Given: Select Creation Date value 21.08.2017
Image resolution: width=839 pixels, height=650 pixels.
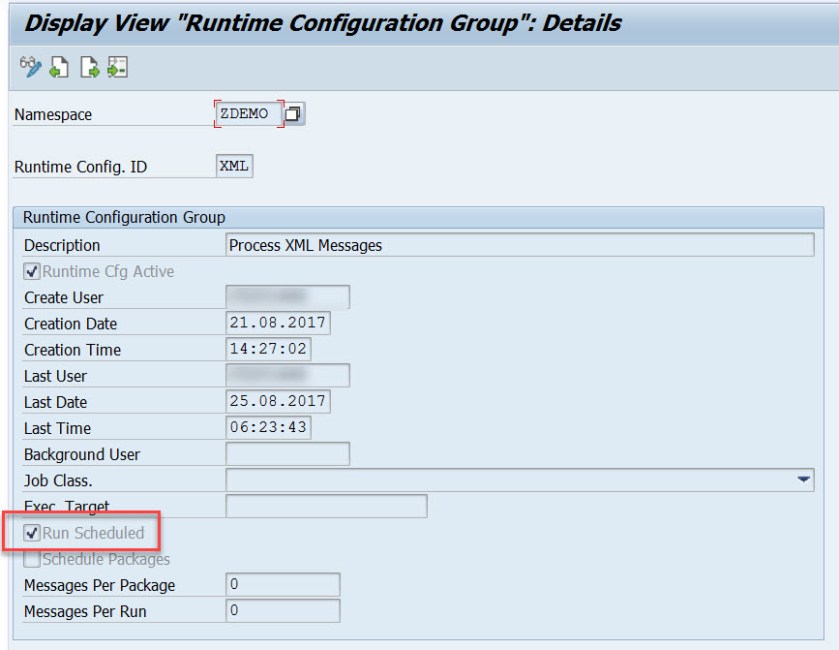Looking at the screenshot, I should [278, 323].
